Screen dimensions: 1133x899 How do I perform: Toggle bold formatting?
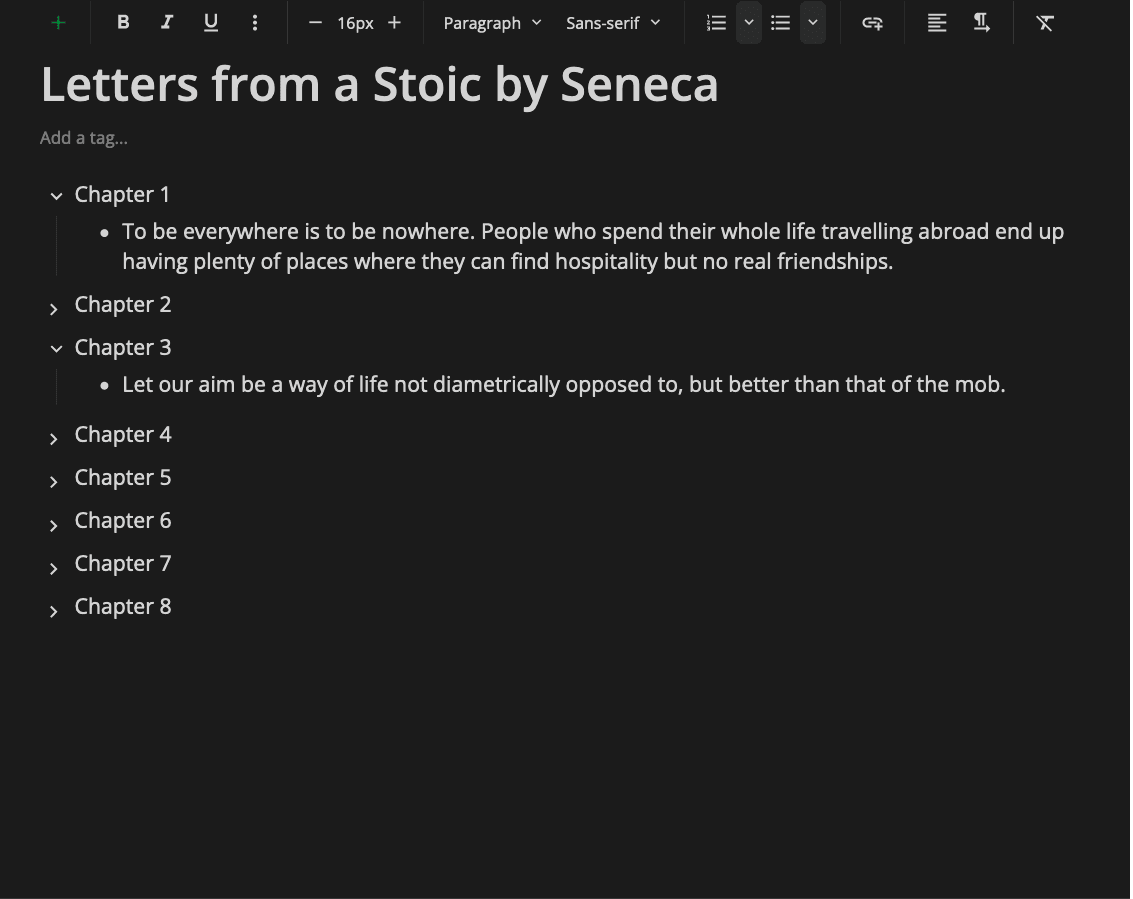point(123,22)
